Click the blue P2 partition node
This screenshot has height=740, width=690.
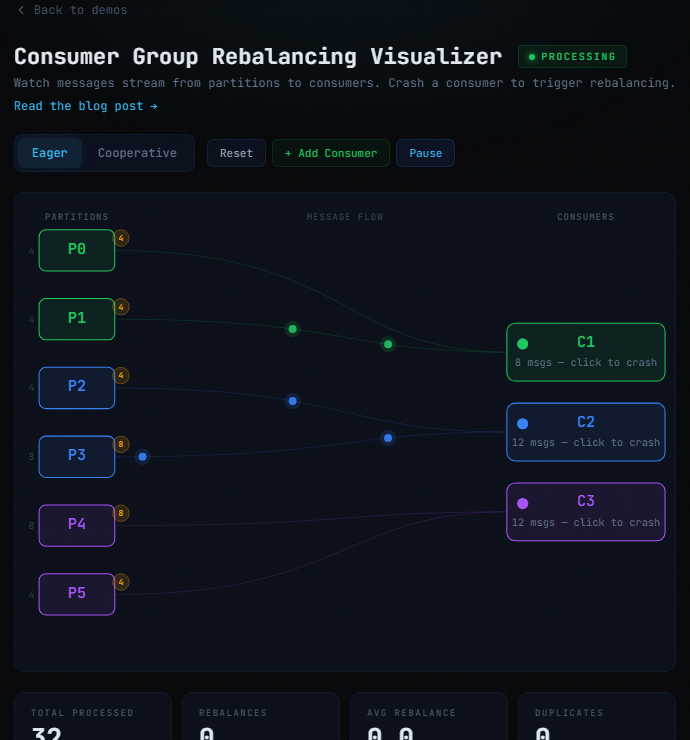[x=77, y=387]
